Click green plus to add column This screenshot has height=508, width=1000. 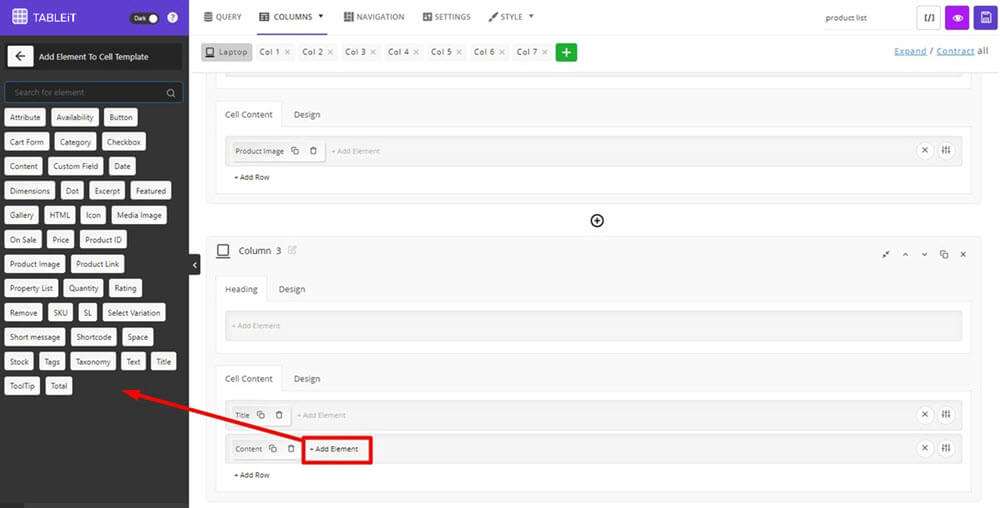coord(566,52)
